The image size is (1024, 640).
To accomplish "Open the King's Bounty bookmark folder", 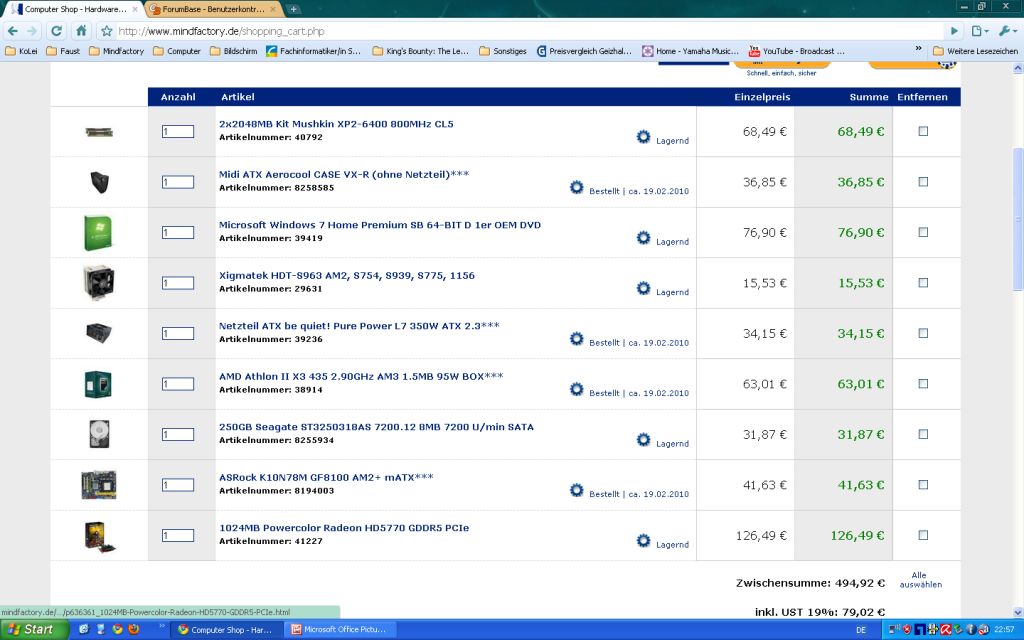I will 421,51.
